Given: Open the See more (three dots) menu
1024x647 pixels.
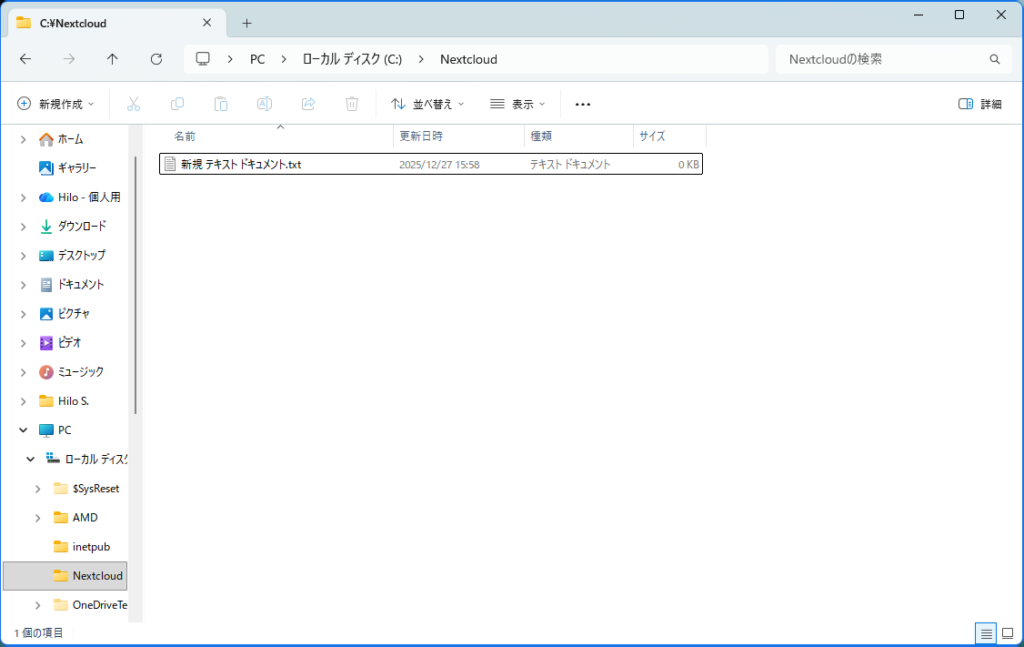Looking at the screenshot, I should (x=583, y=104).
